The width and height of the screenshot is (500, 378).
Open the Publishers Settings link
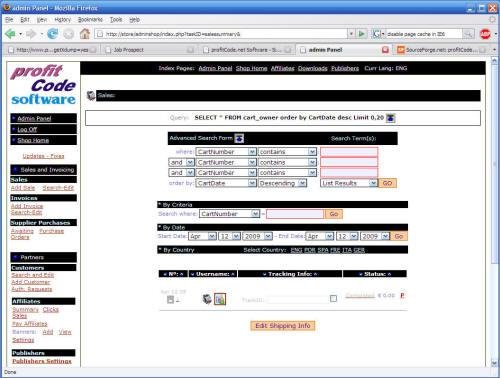(42, 361)
